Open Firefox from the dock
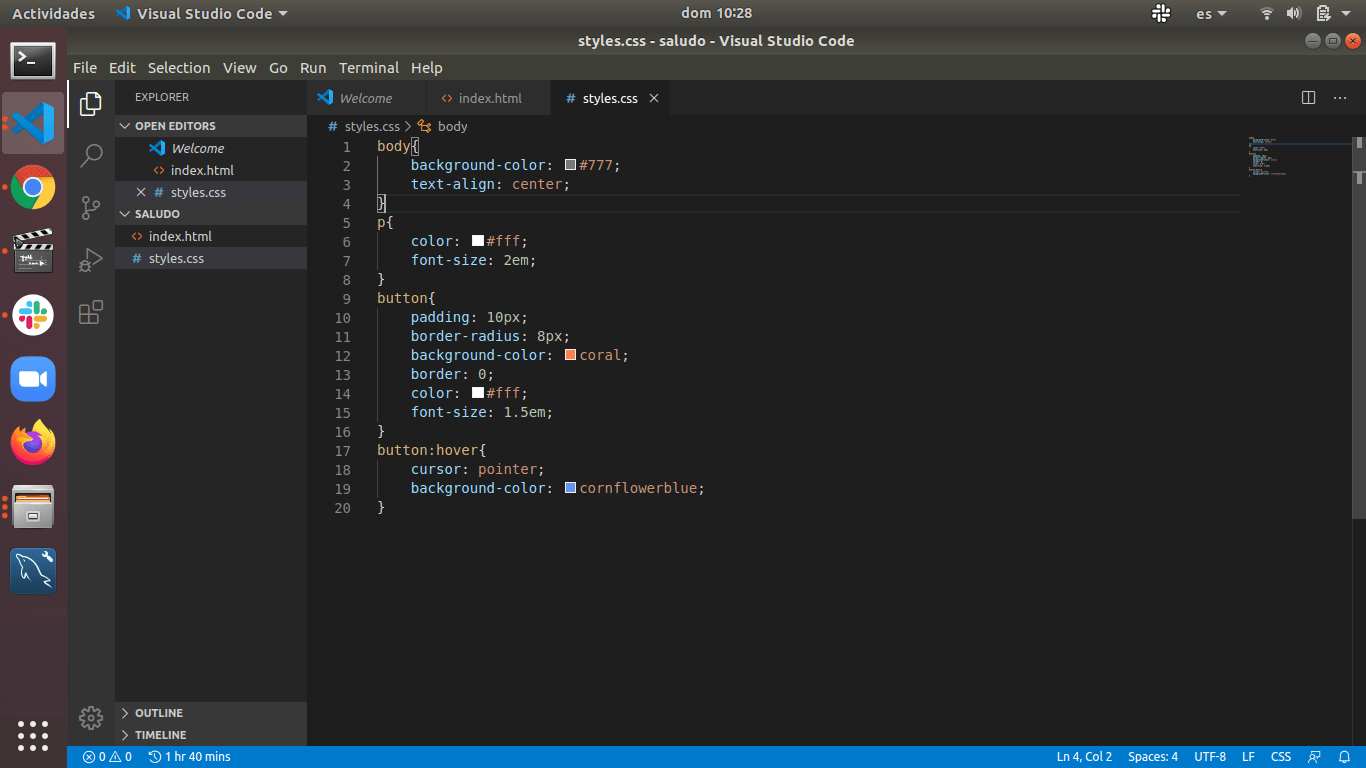Viewport: 1366px width, 768px height. tap(33, 443)
